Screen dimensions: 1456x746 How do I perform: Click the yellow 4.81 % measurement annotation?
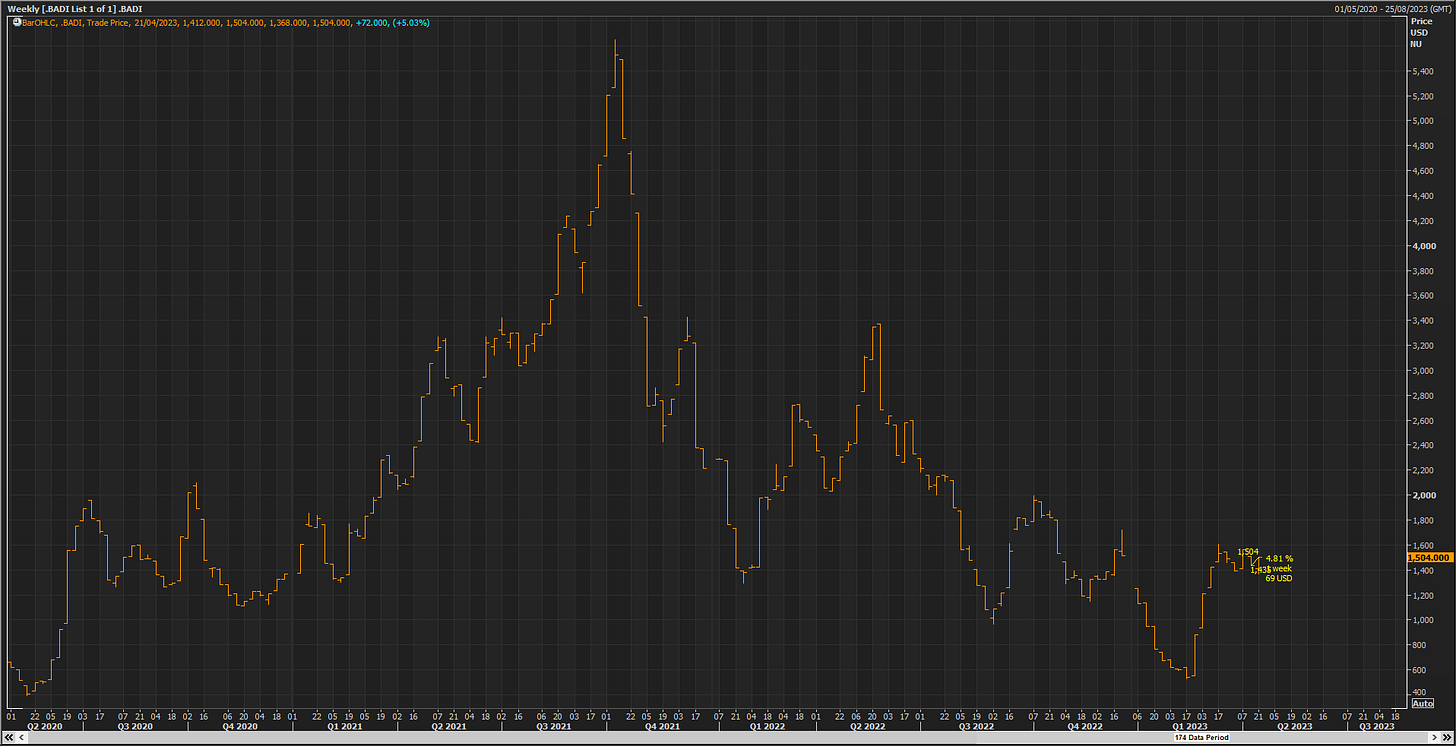click(1279, 558)
